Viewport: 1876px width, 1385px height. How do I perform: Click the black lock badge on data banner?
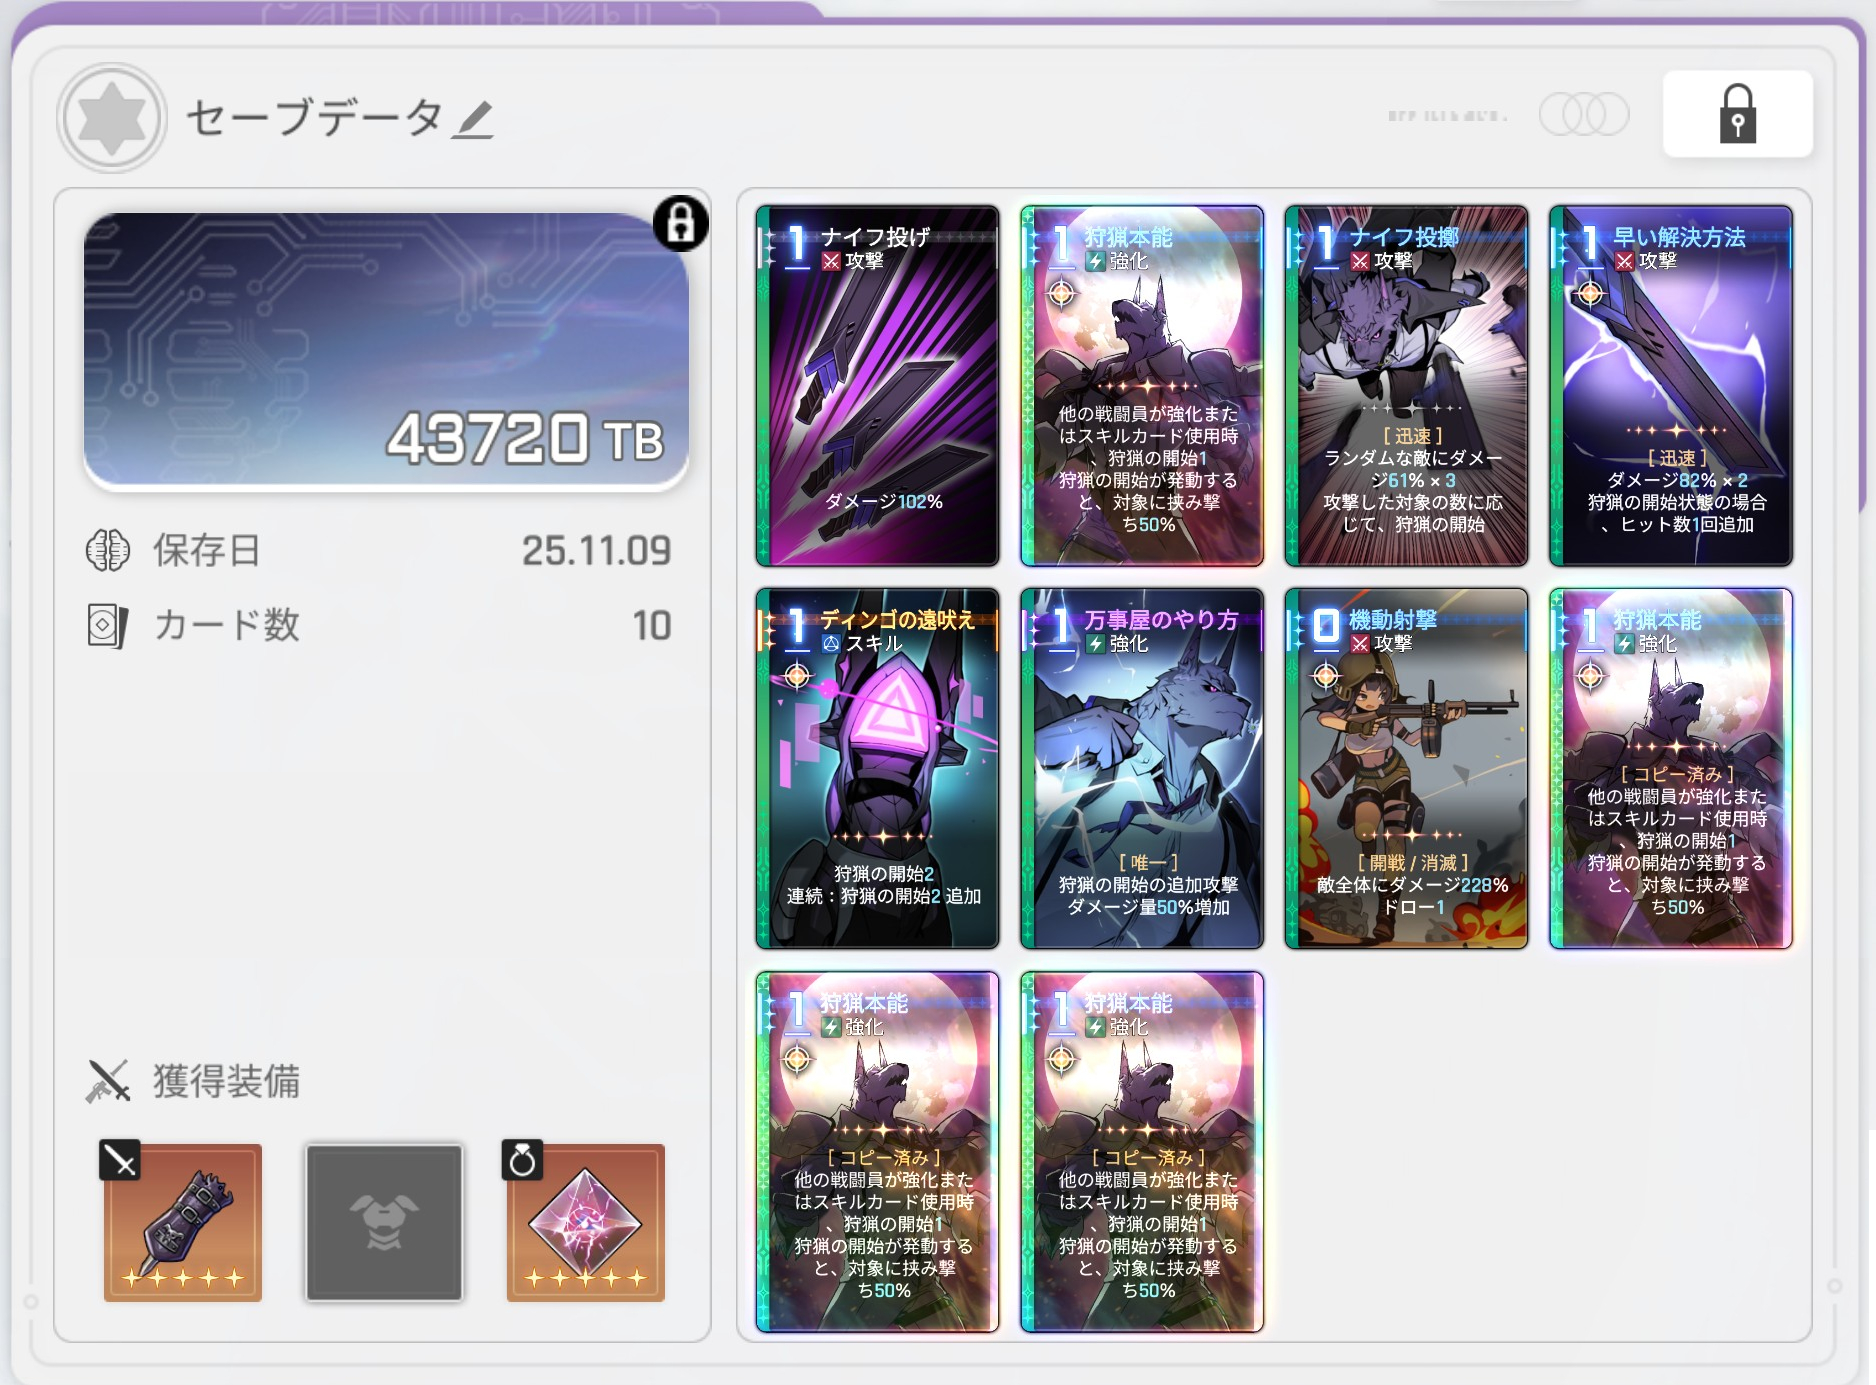click(x=681, y=223)
